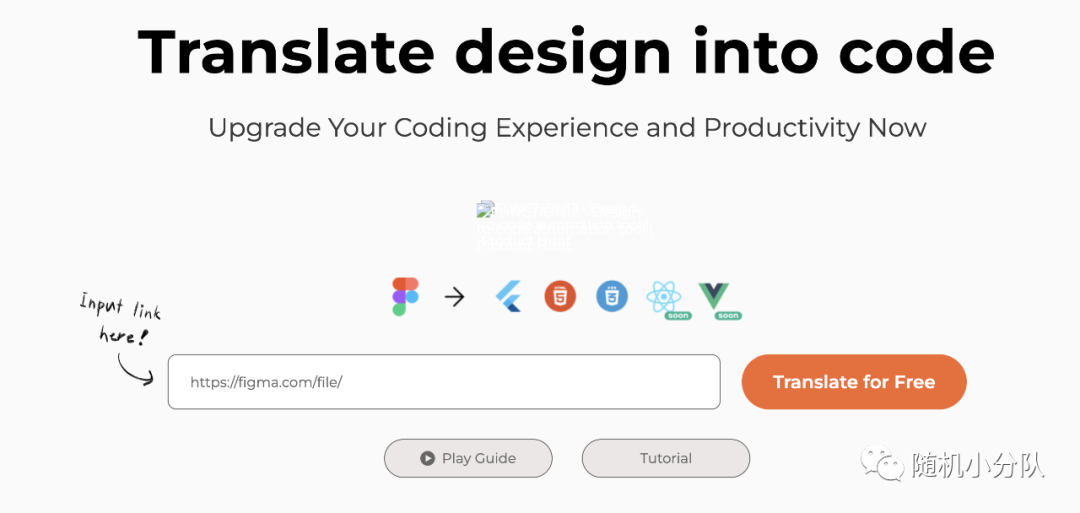Choose the HTML5 shield icon

tap(561, 296)
